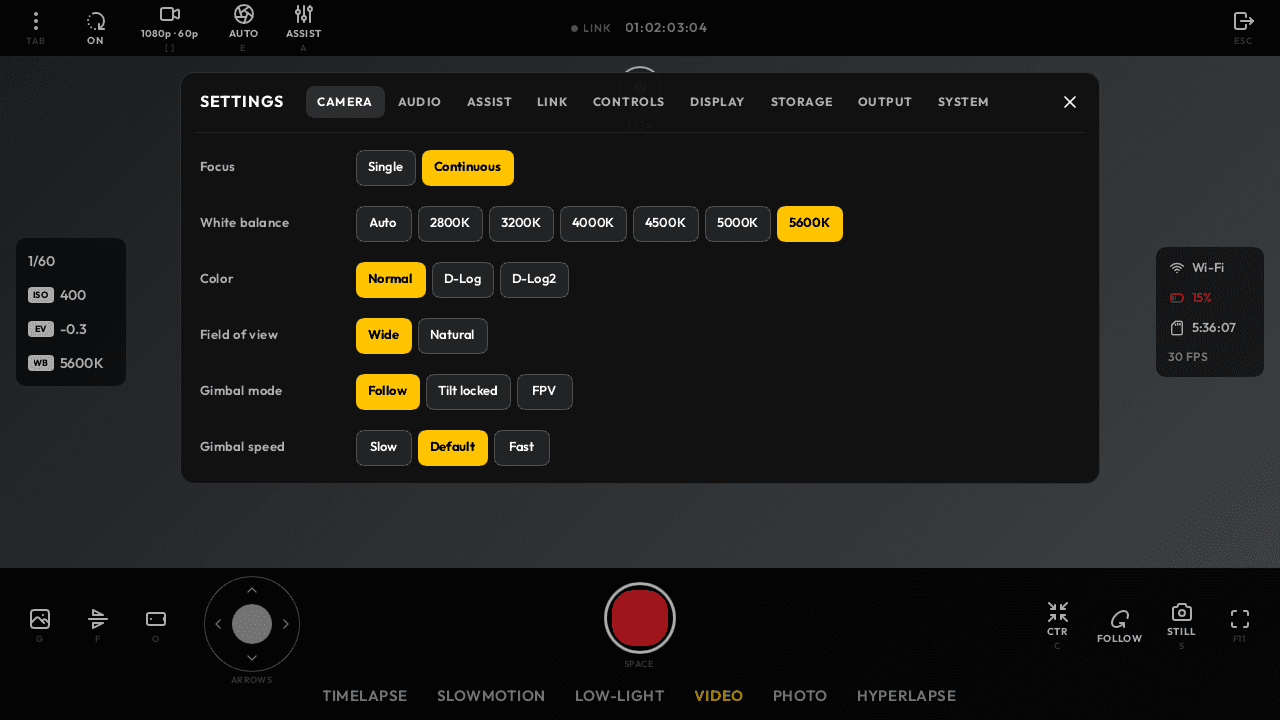
Task: Click the ISO 400 readout
Action: point(57,295)
